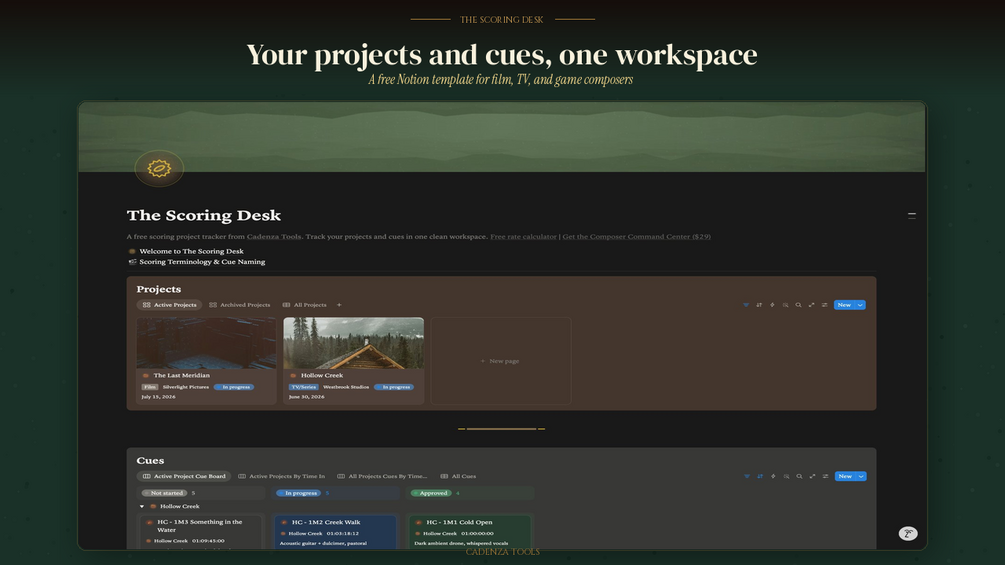Open the Projects sort icon
Viewport: 1005px width, 565px height.
pos(759,305)
